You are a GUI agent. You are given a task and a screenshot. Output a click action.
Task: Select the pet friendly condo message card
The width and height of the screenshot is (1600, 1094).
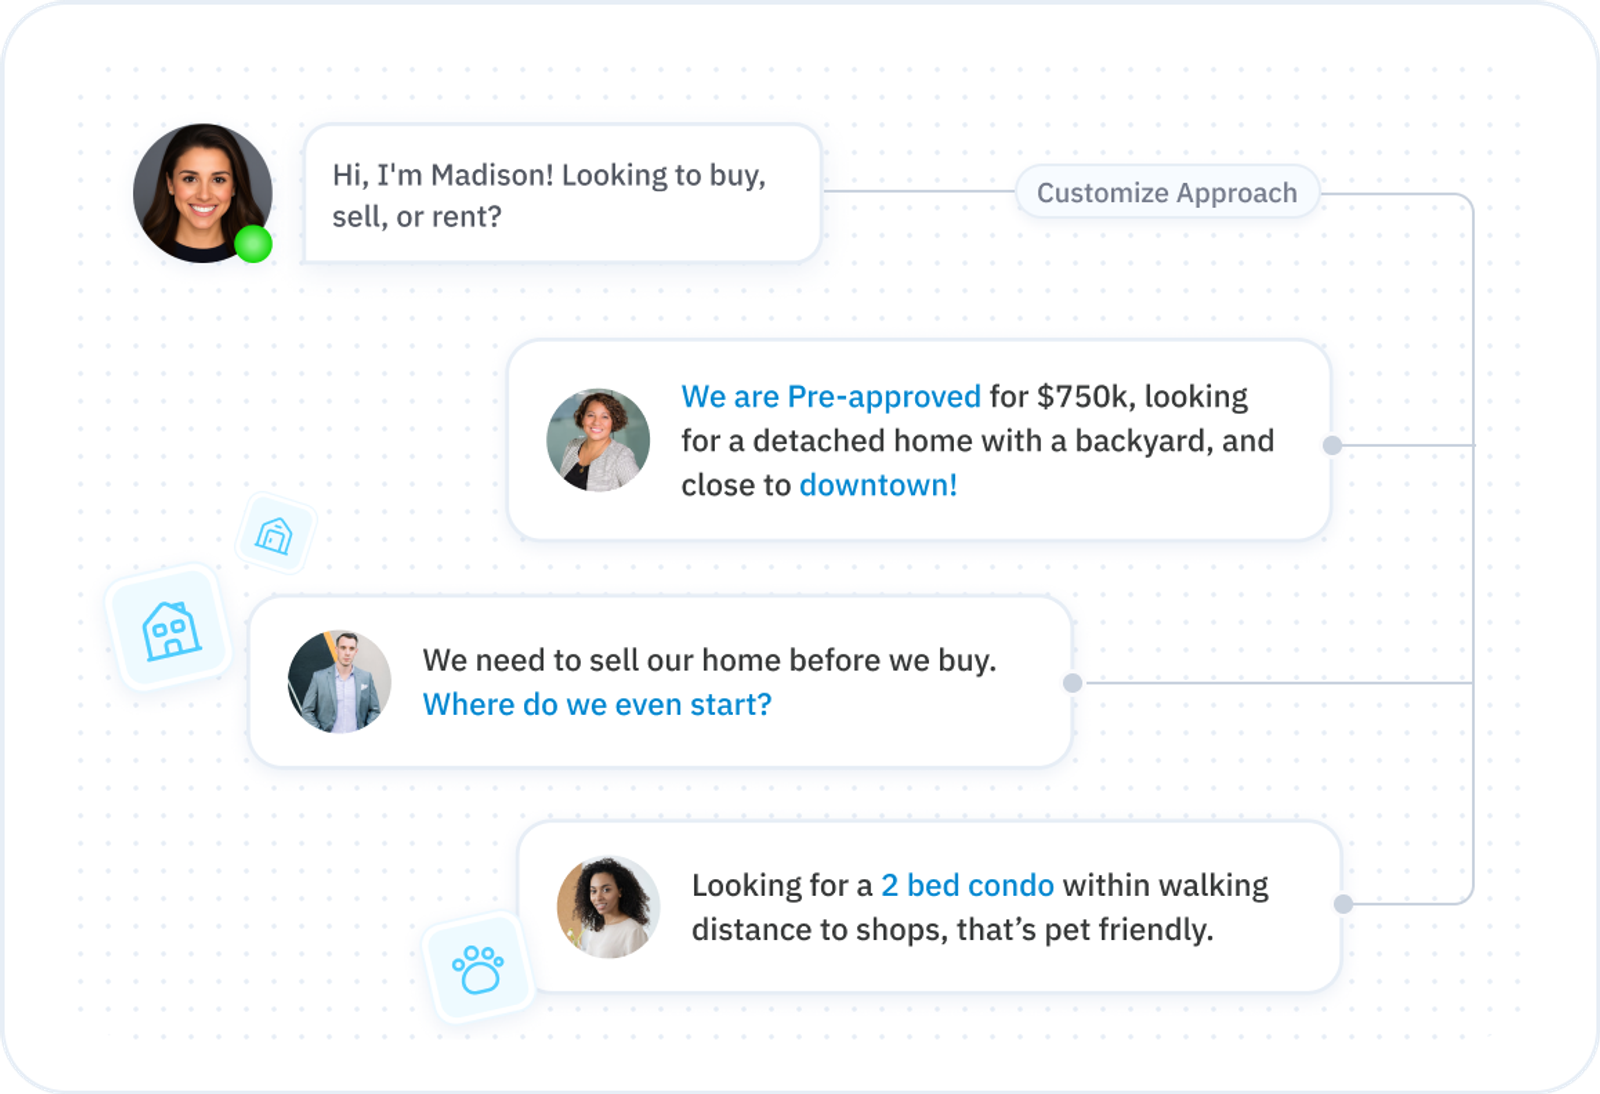coord(929,907)
